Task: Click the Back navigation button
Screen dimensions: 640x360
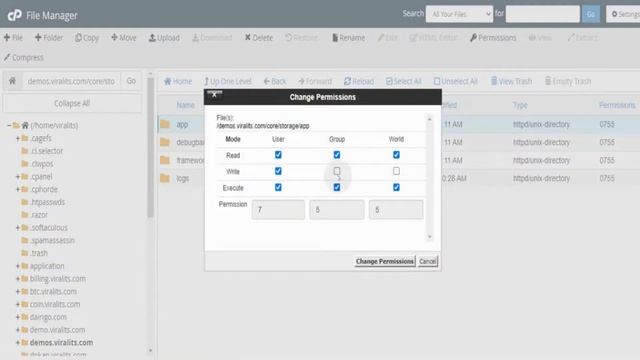Action: pyautogui.click(x=275, y=81)
